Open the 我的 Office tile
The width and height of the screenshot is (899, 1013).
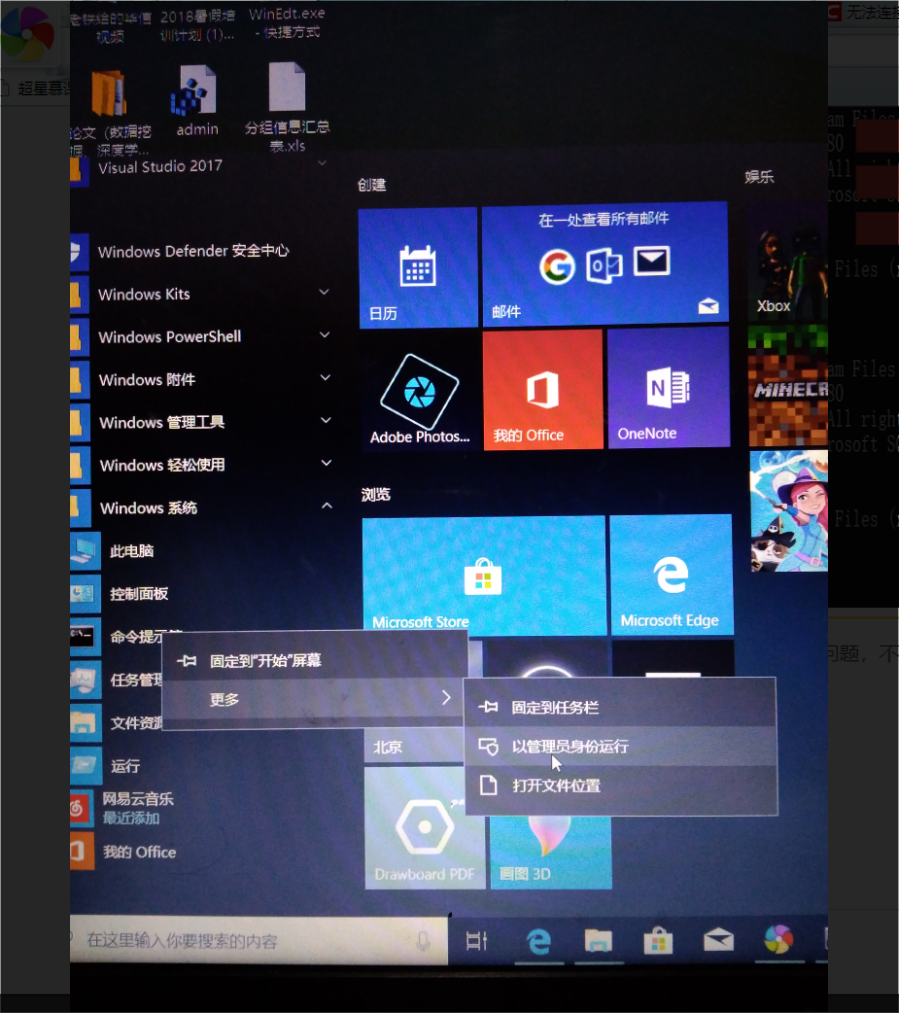click(543, 390)
